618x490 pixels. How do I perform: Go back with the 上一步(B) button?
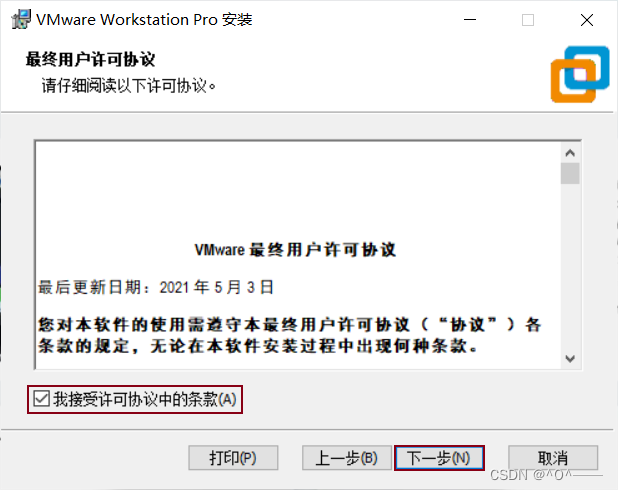(x=347, y=458)
